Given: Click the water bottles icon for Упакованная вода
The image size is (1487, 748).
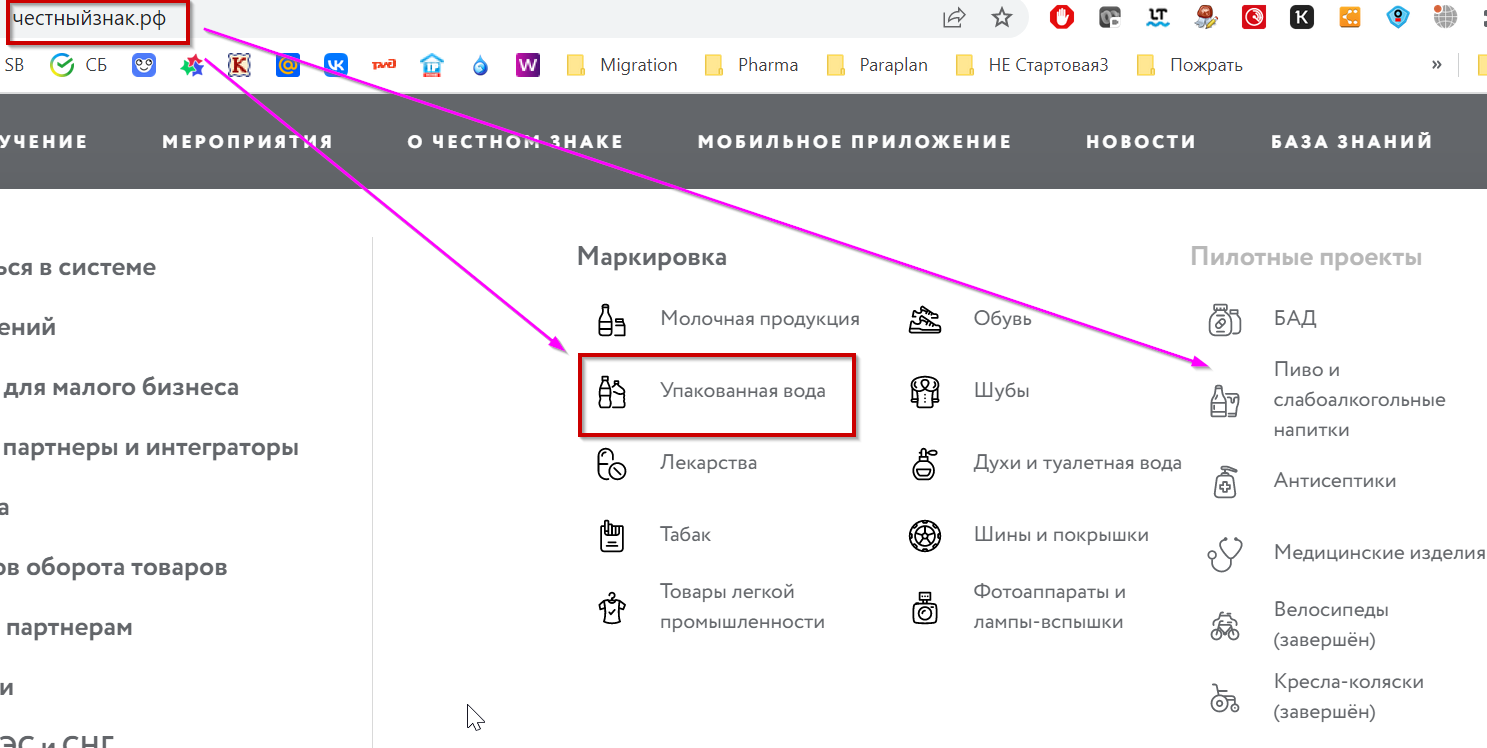Looking at the screenshot, I should (611, 392).
